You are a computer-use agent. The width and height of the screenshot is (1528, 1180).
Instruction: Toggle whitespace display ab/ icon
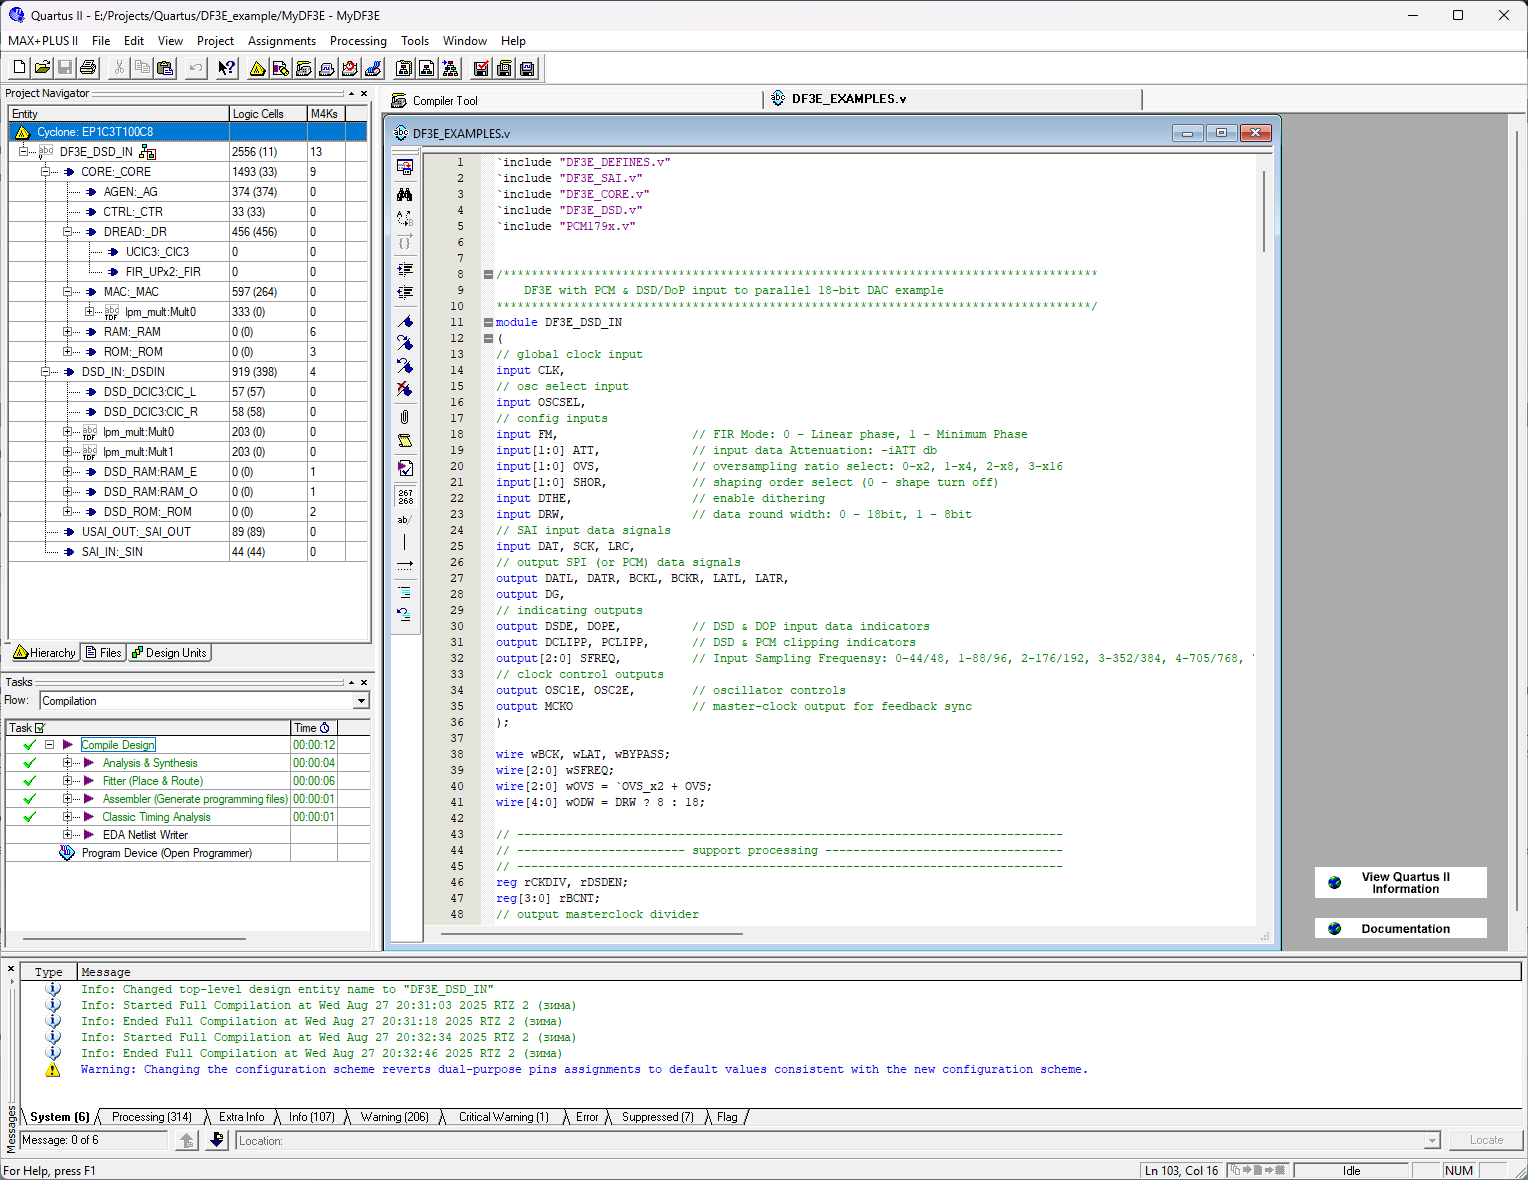tap(404, 519)
